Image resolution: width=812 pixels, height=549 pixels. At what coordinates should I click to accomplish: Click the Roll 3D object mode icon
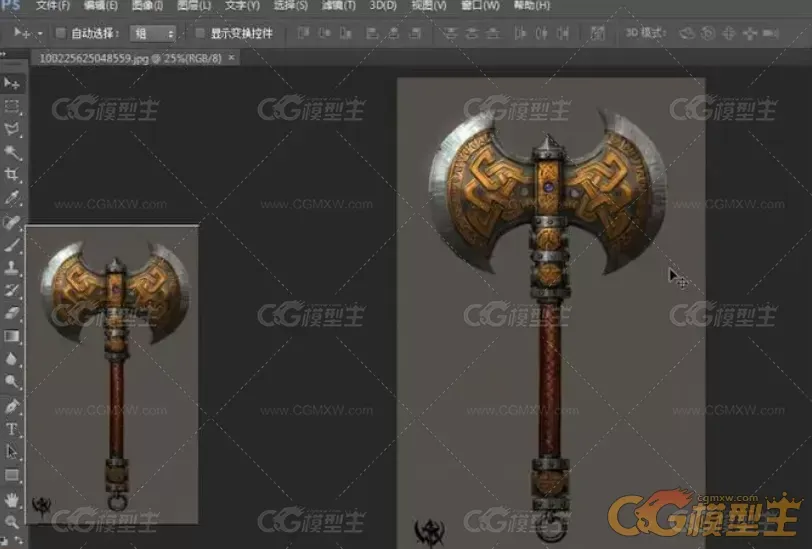coord(707,34)
